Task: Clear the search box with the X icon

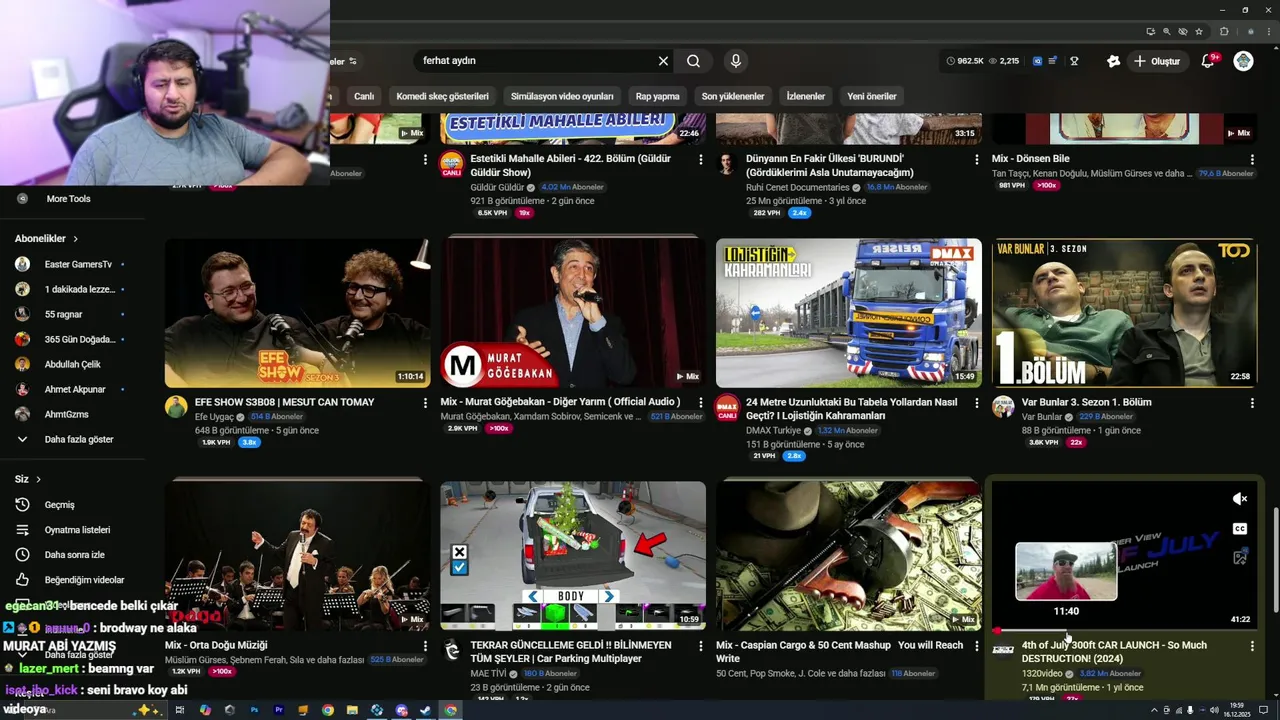Action: click(x=663, y=61)
